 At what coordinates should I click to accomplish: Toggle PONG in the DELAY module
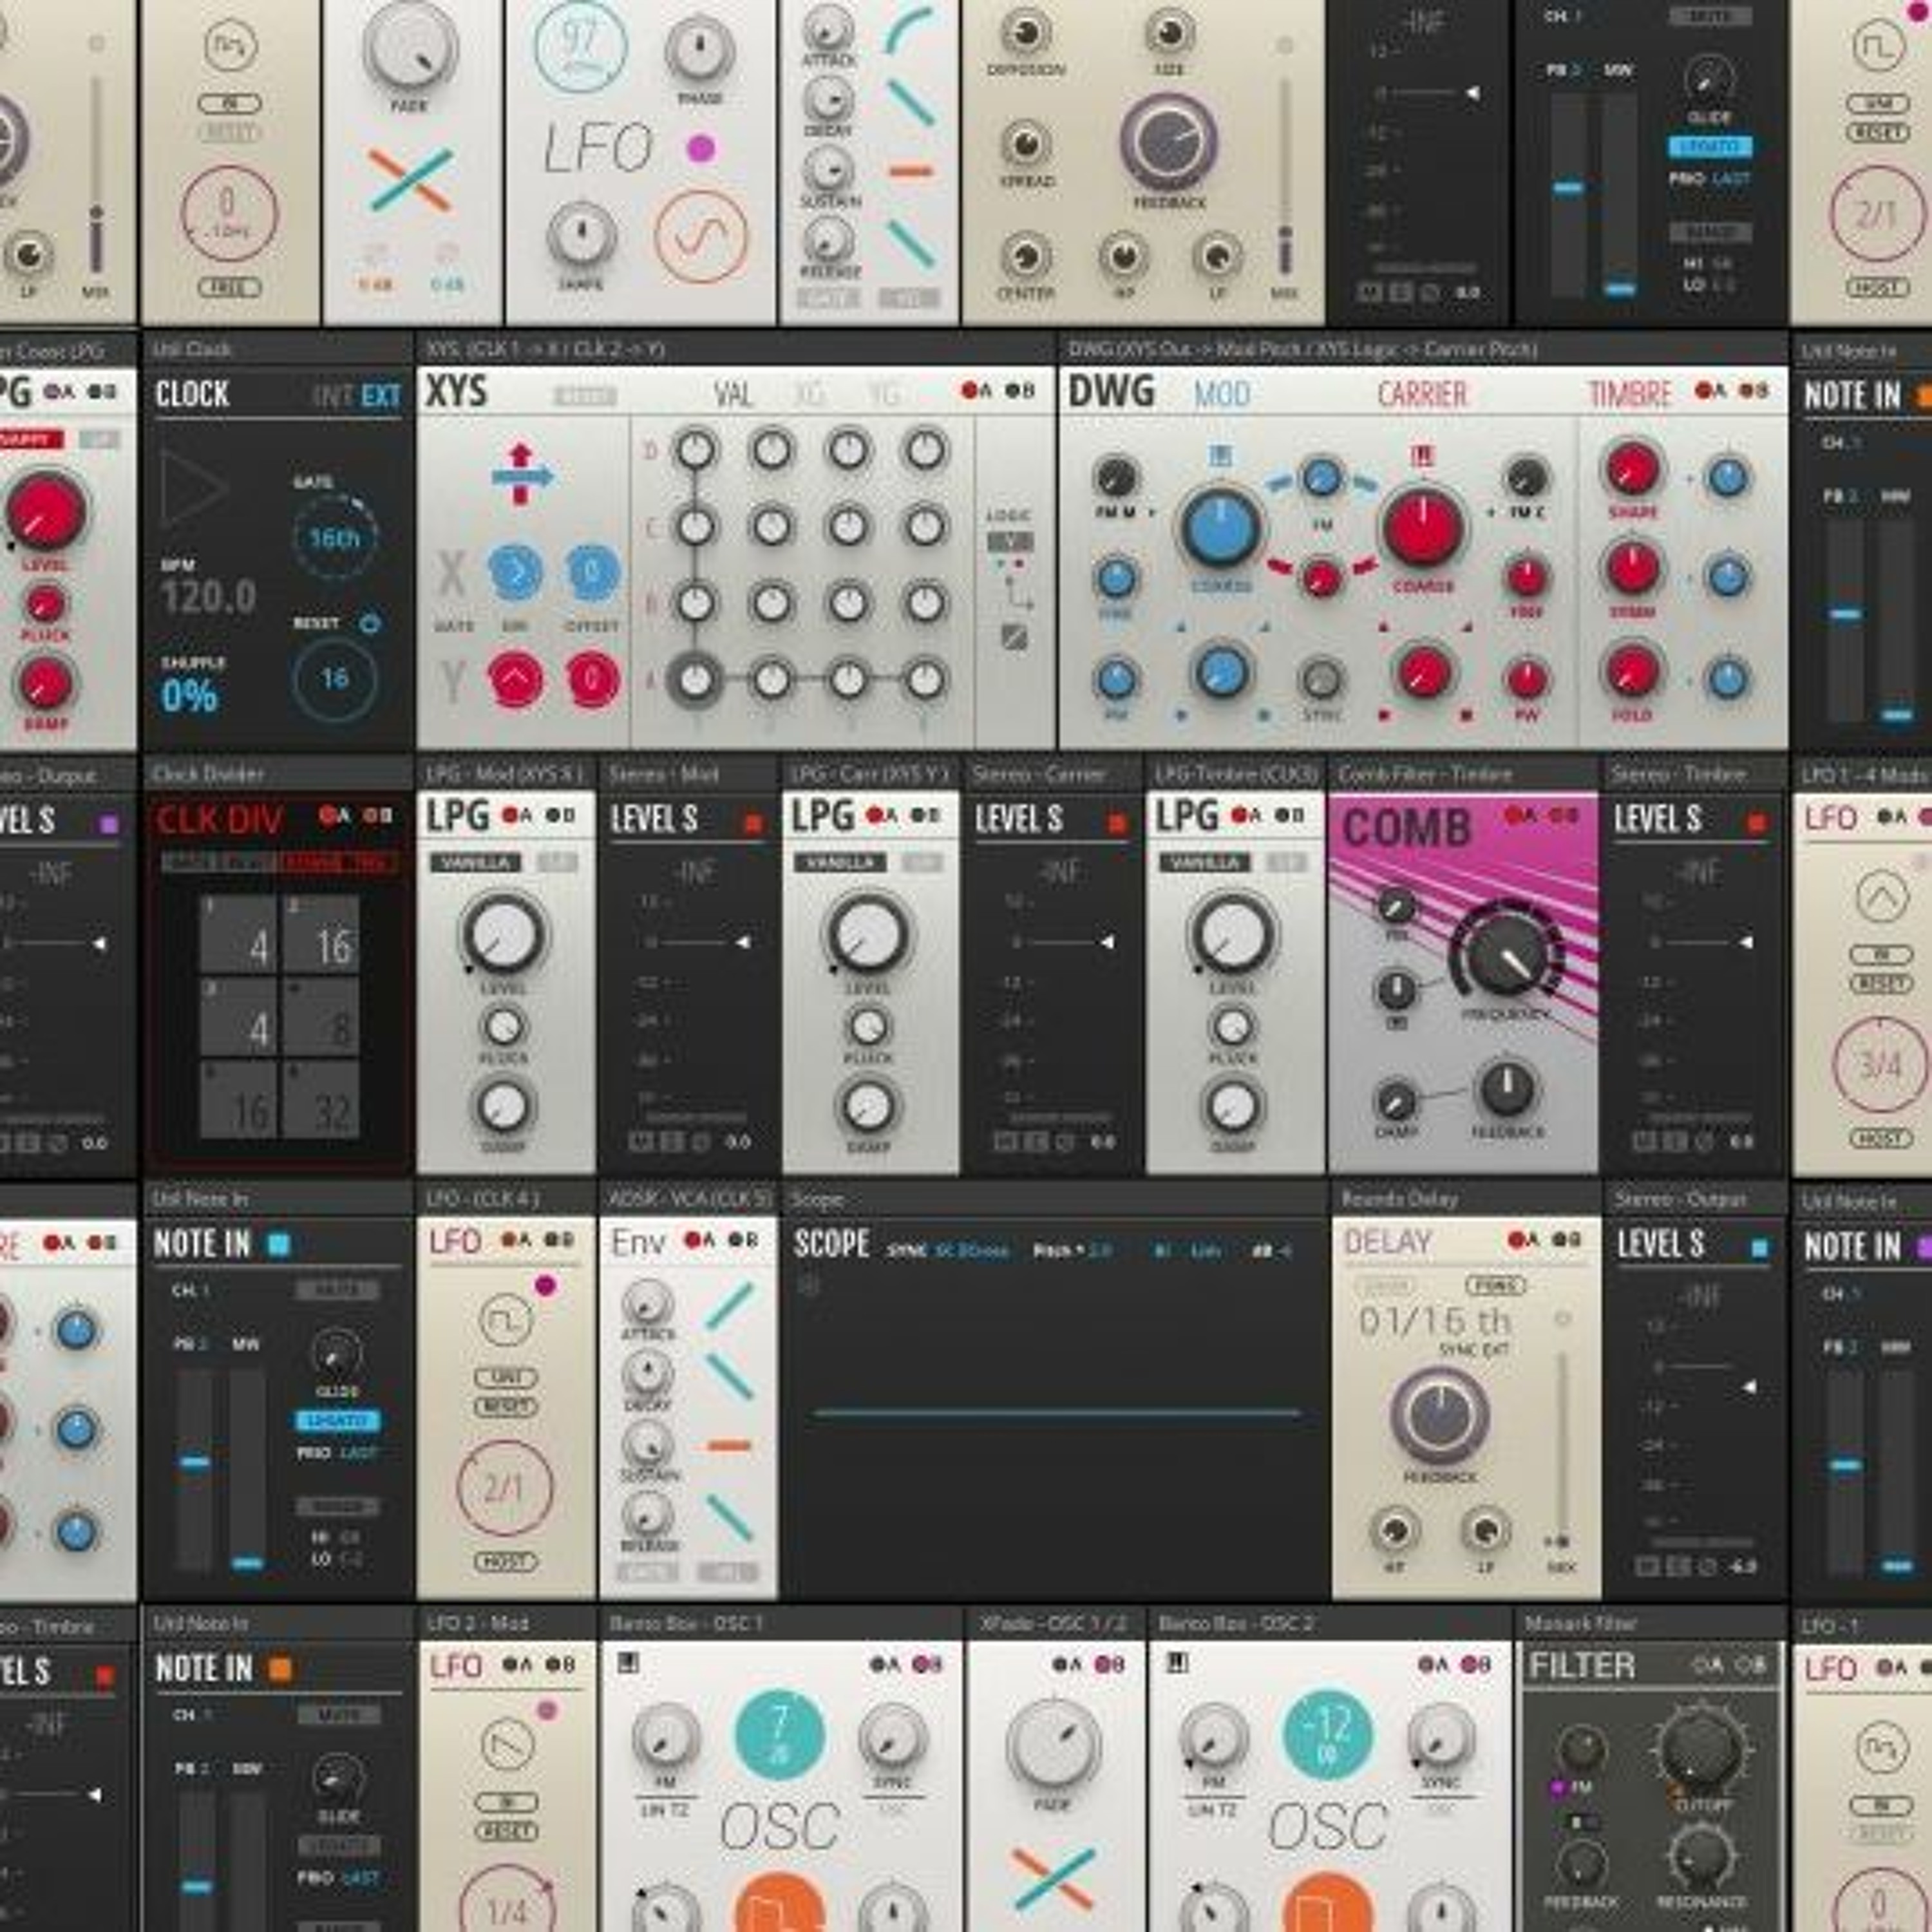(1496, 1285)
